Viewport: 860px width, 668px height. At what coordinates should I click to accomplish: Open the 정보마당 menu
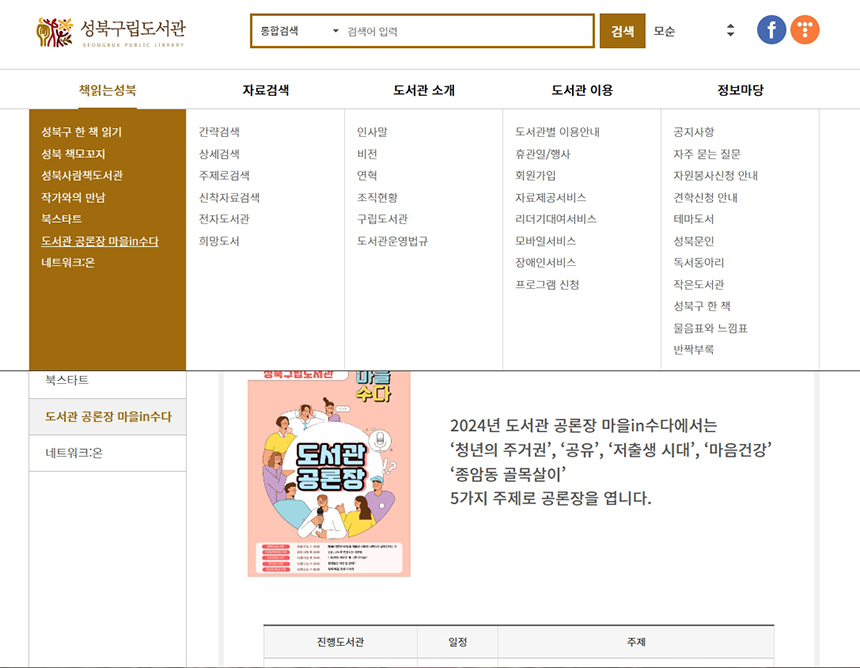(740, 90)
